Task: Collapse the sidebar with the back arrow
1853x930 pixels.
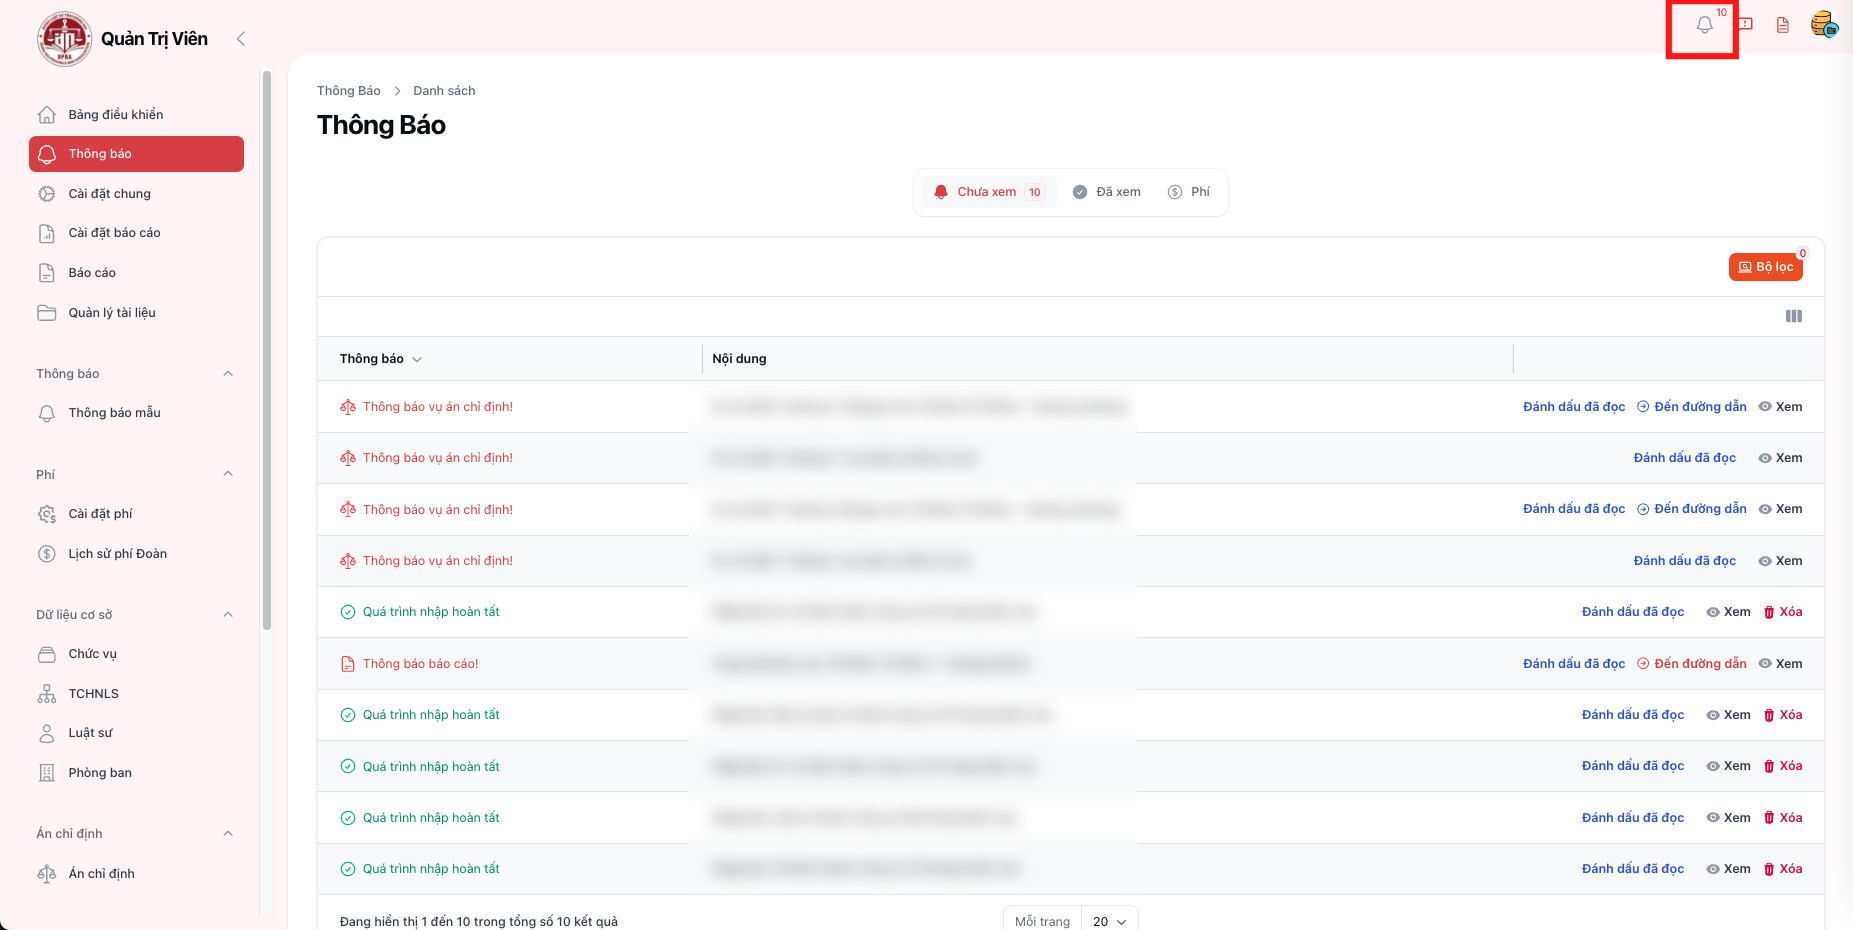Action: (x=240, y=39)
